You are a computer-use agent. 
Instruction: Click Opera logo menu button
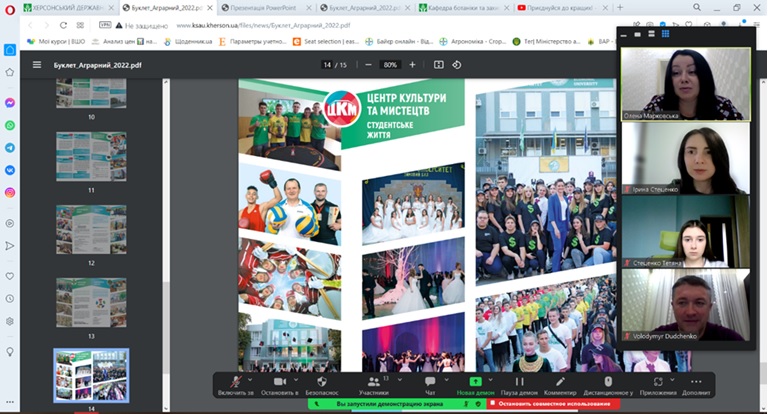tap(10, 10)
